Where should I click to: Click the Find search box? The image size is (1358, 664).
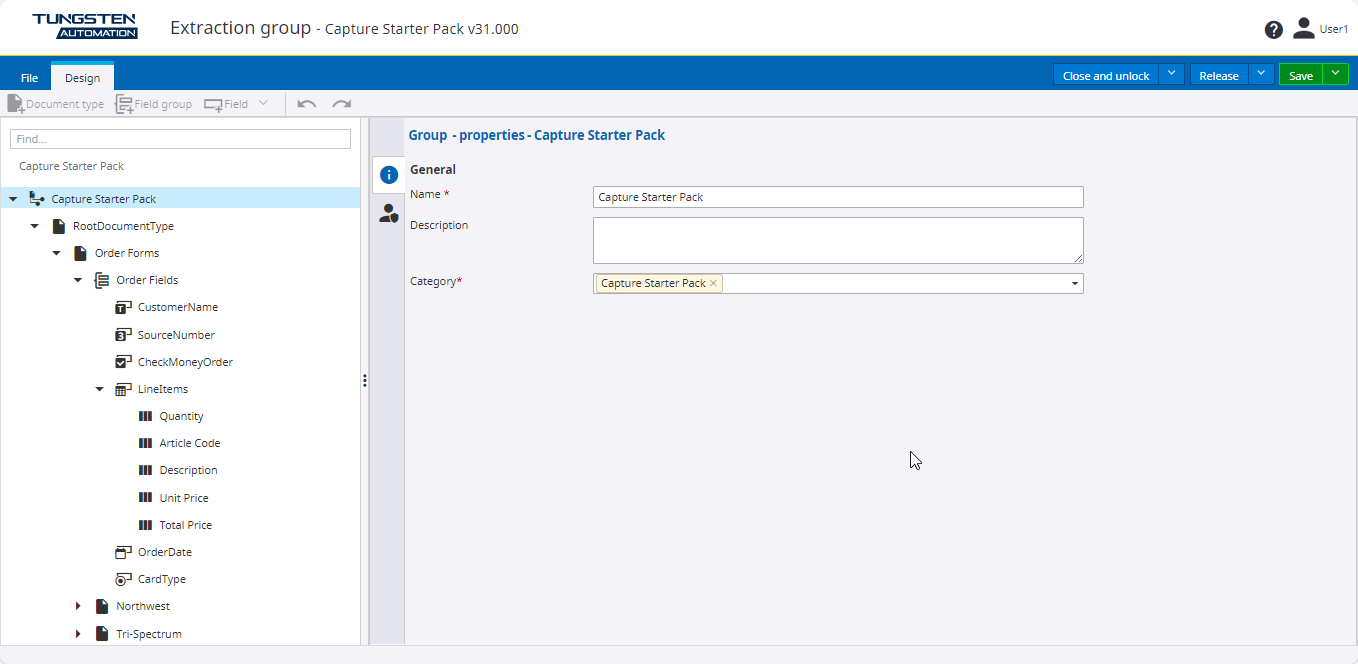(180, 139)
